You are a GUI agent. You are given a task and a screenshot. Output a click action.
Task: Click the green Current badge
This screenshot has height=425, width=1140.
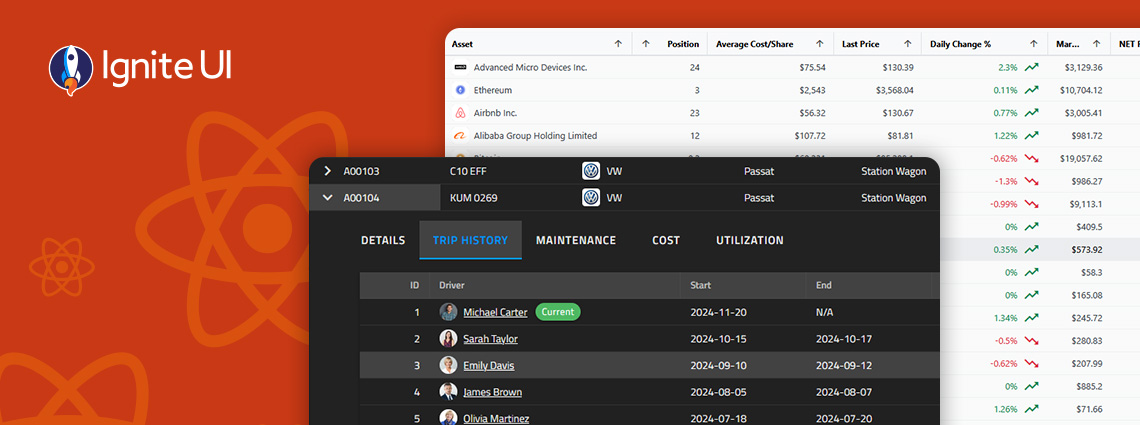point(558,312)
